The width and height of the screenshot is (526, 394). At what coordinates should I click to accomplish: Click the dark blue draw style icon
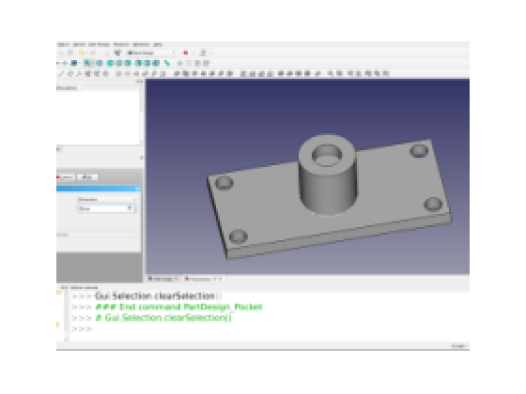point(74,63)
